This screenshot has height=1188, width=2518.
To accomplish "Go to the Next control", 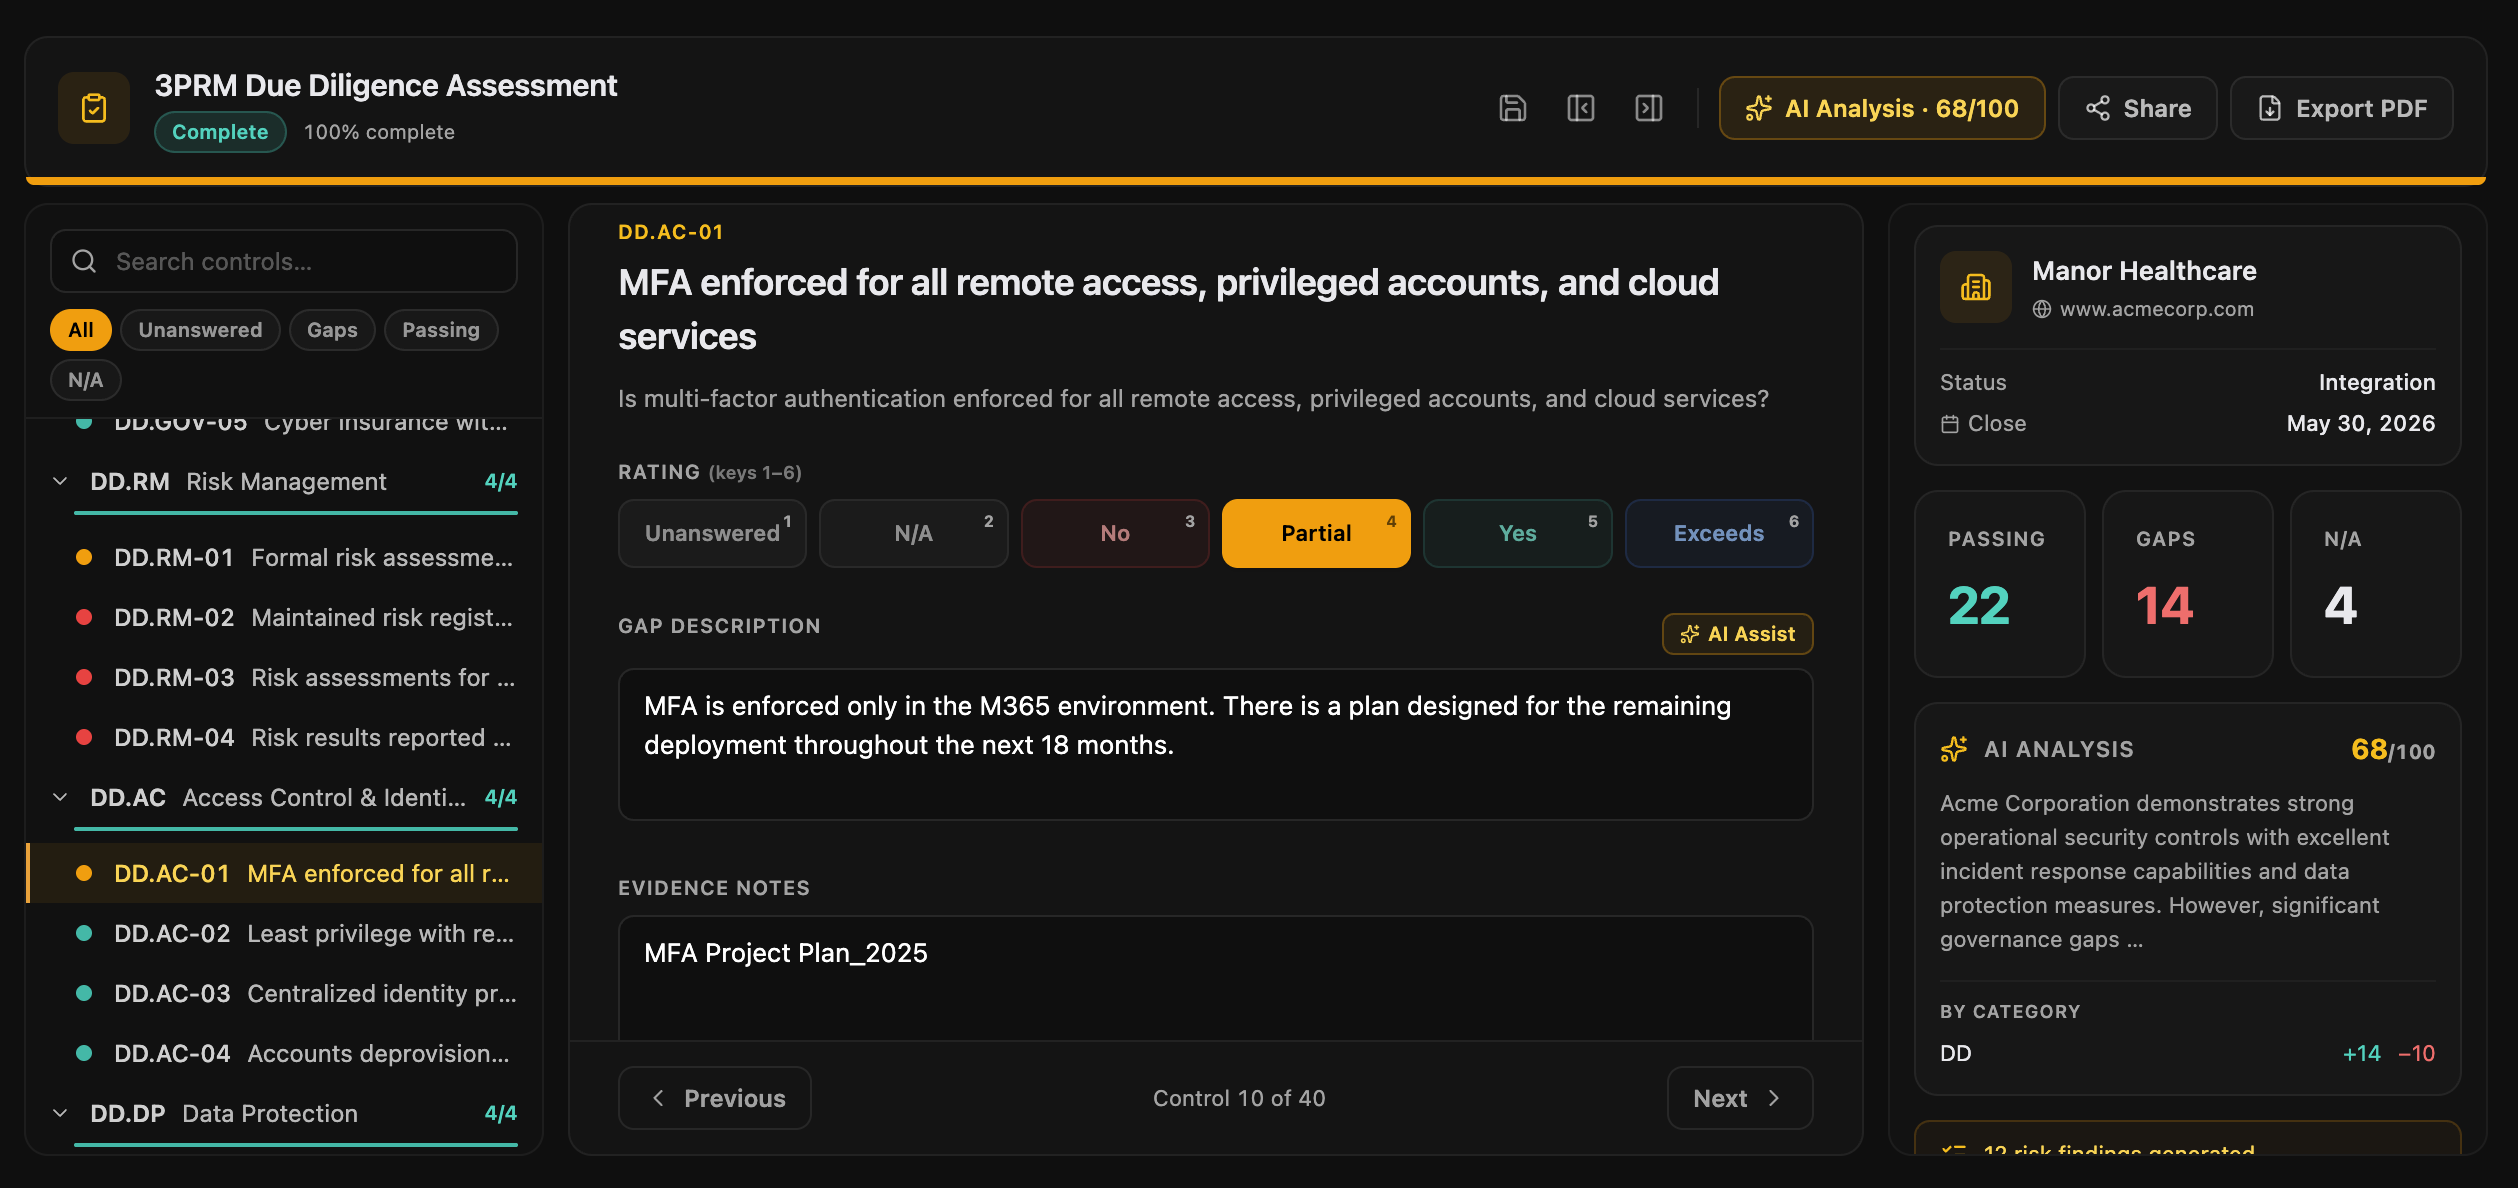I will (x=1740, y=1098).
